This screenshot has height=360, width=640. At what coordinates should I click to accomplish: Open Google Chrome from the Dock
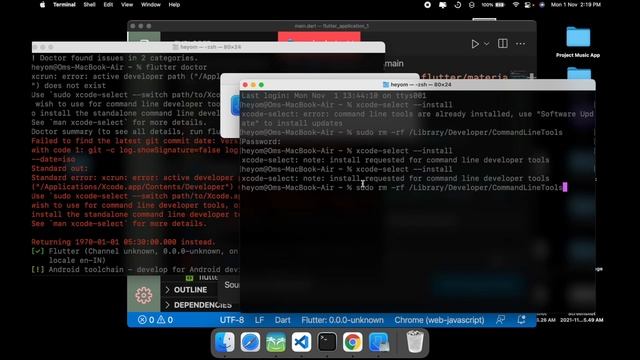tap(353, 342)
